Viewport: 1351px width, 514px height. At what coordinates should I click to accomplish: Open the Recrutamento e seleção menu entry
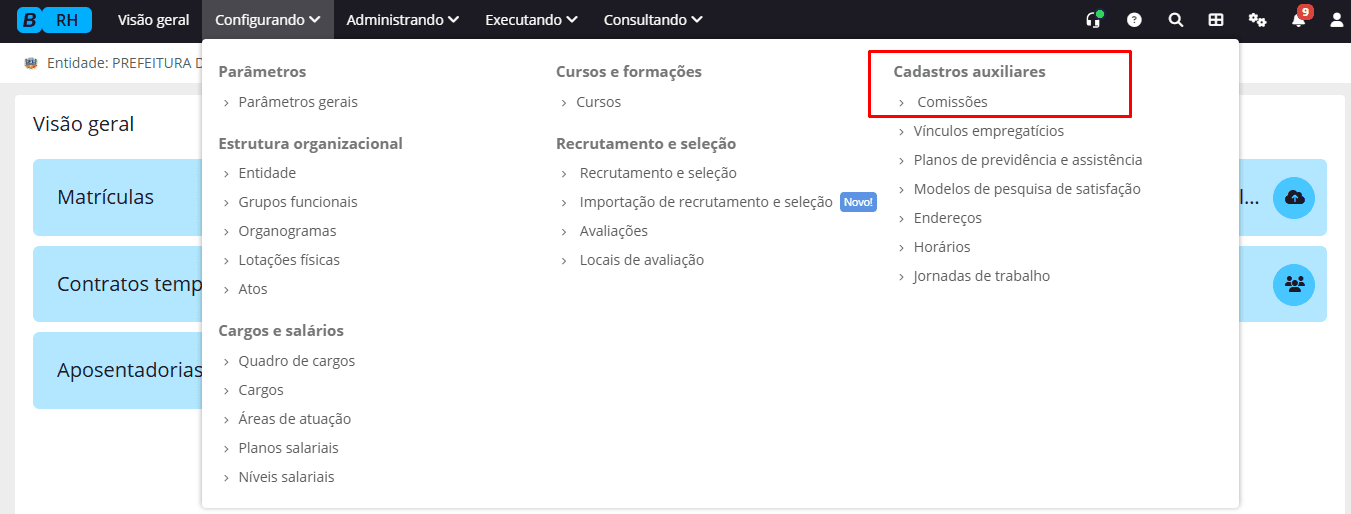click(658, 173)
